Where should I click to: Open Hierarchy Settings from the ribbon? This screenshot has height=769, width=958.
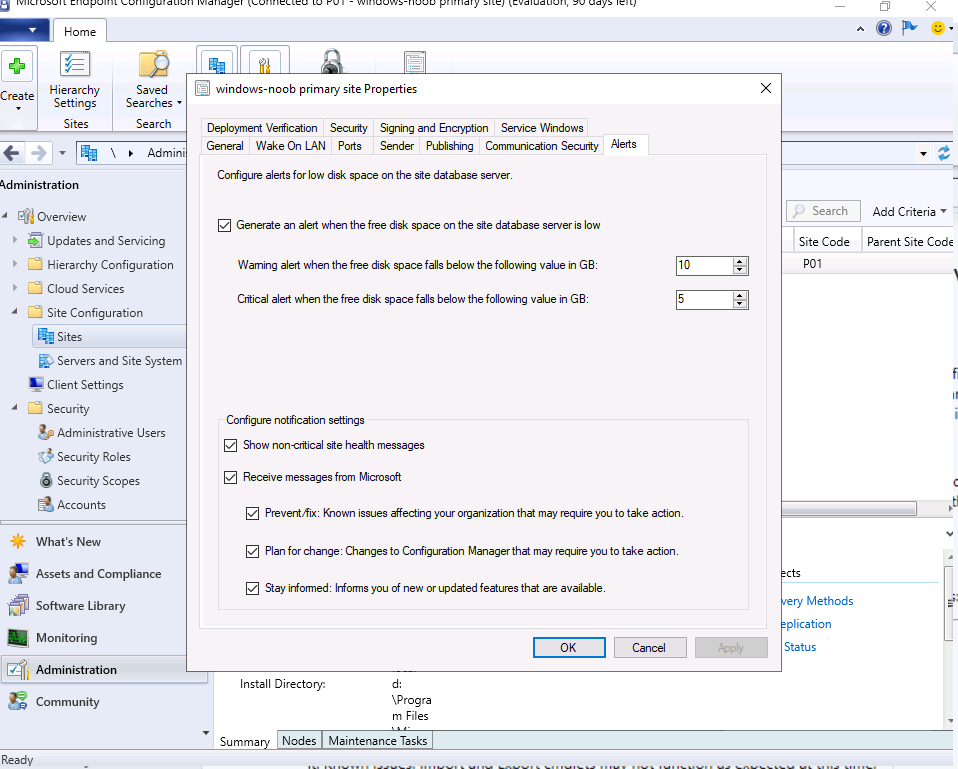click(75, 81)
